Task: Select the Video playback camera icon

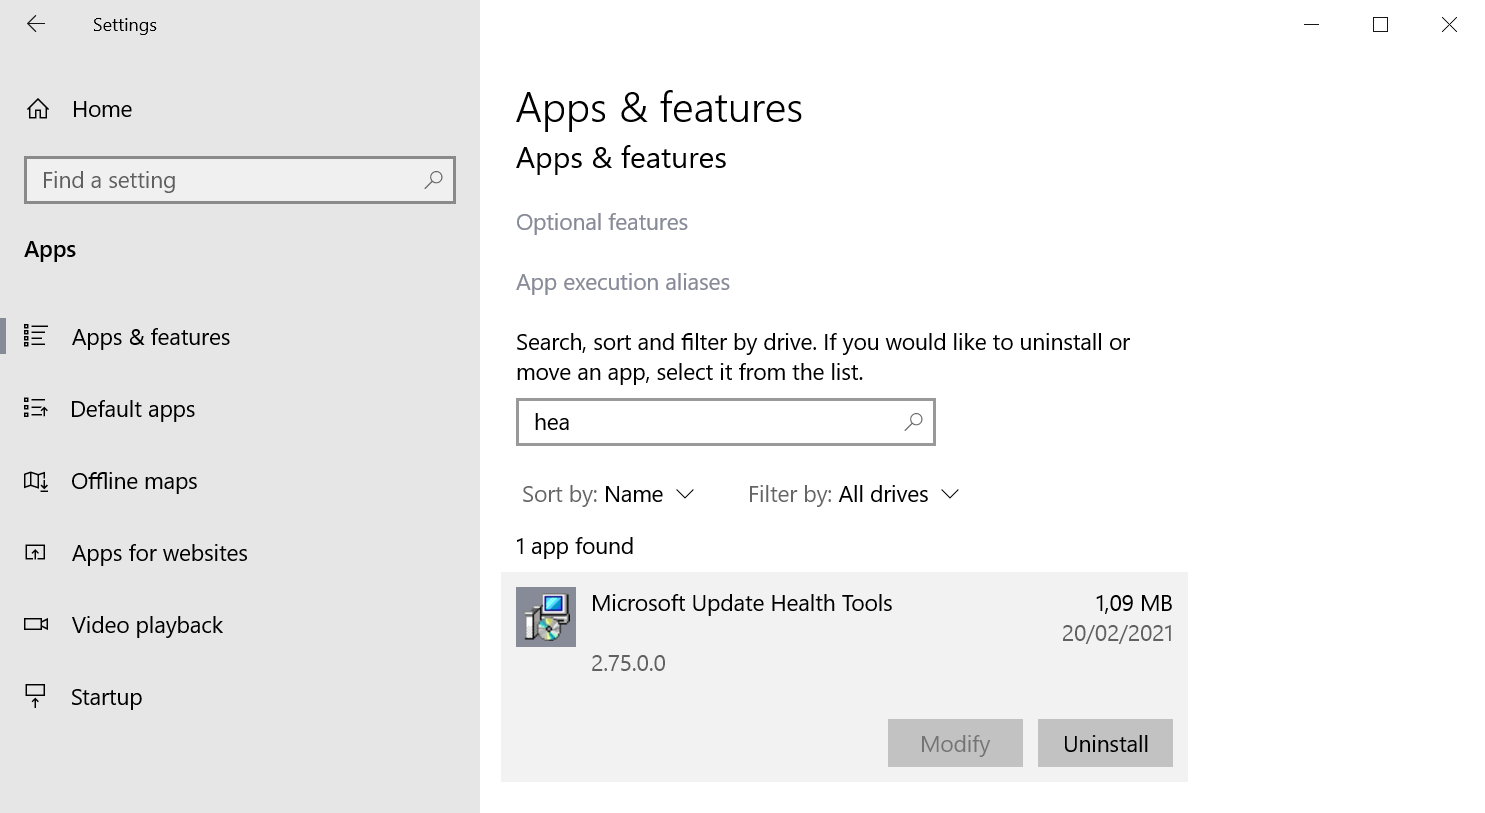Action: pyautogui.click(x=35, y=625)
